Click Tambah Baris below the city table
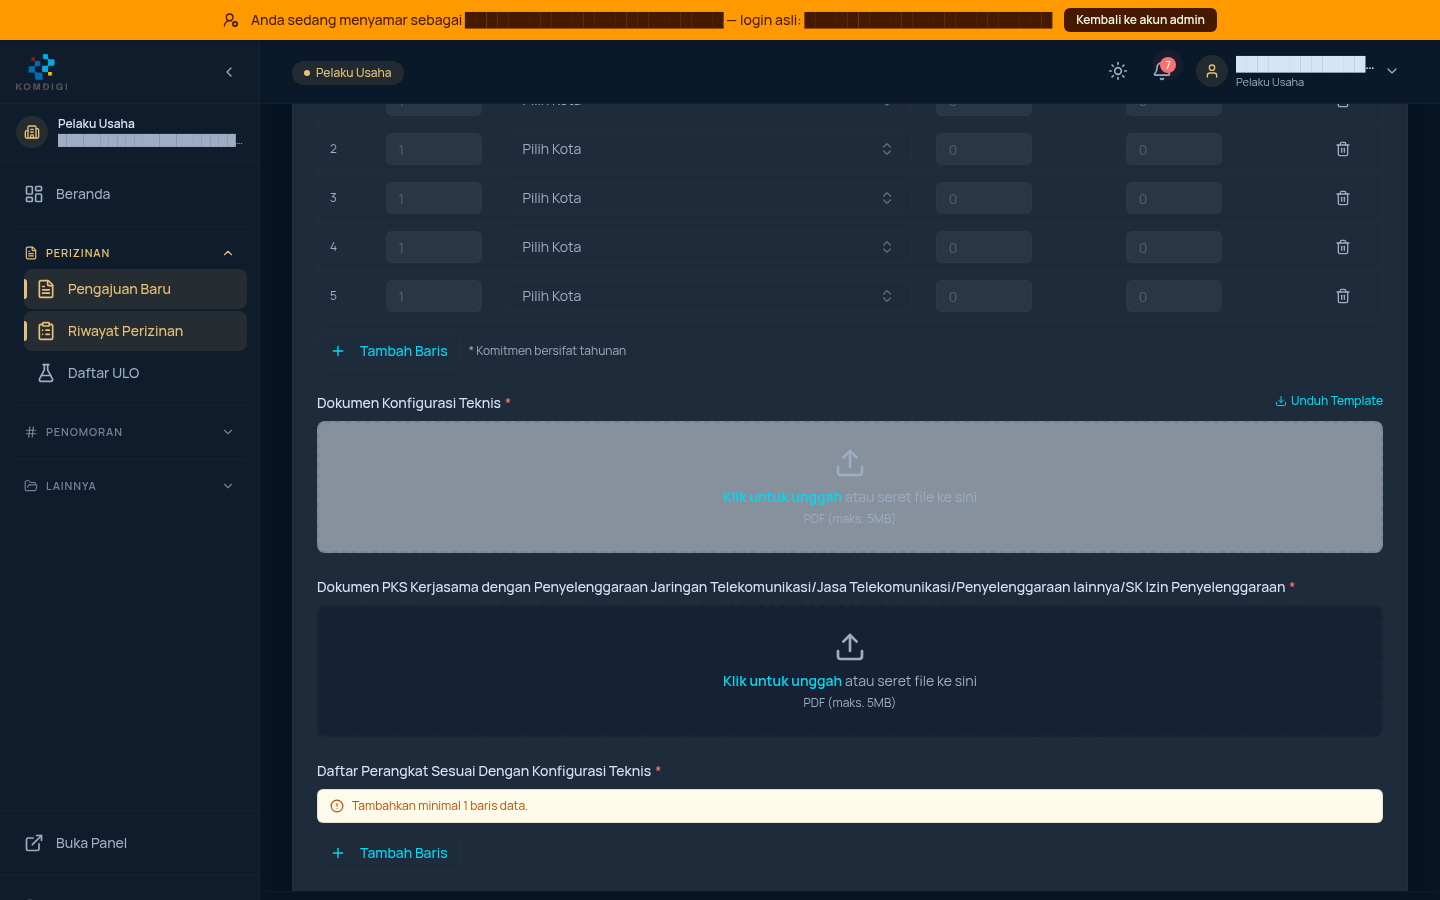The width and height of the screenshot is (1440, 900). click(x=389, y=351)
